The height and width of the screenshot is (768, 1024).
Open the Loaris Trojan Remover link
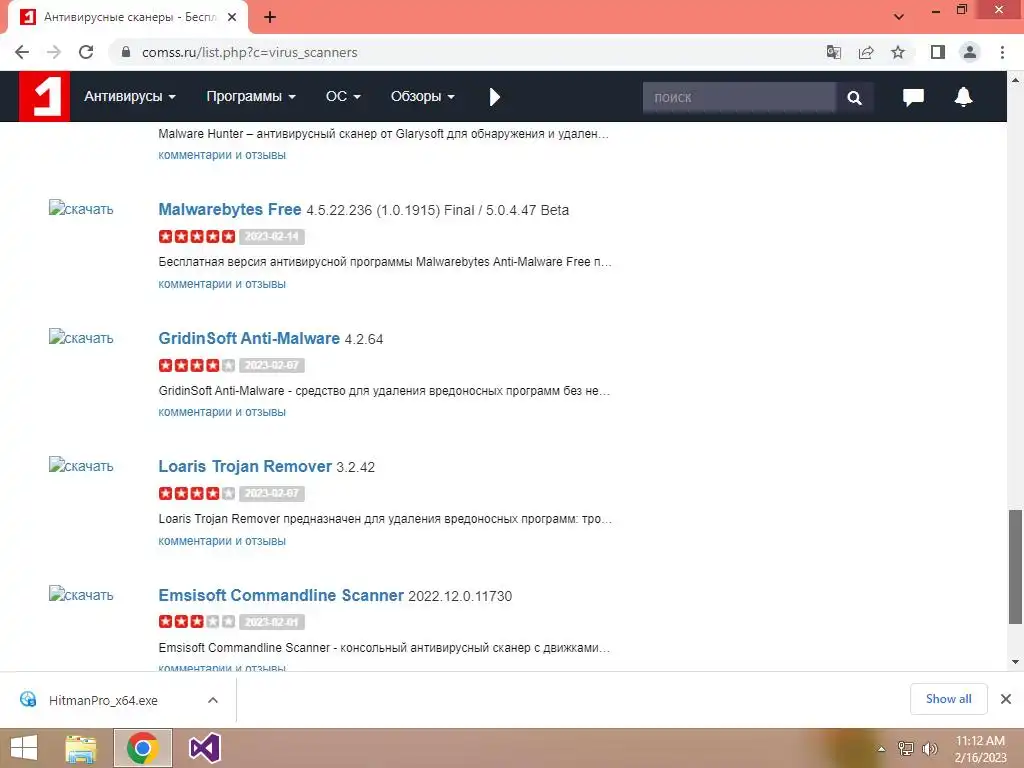245,466
